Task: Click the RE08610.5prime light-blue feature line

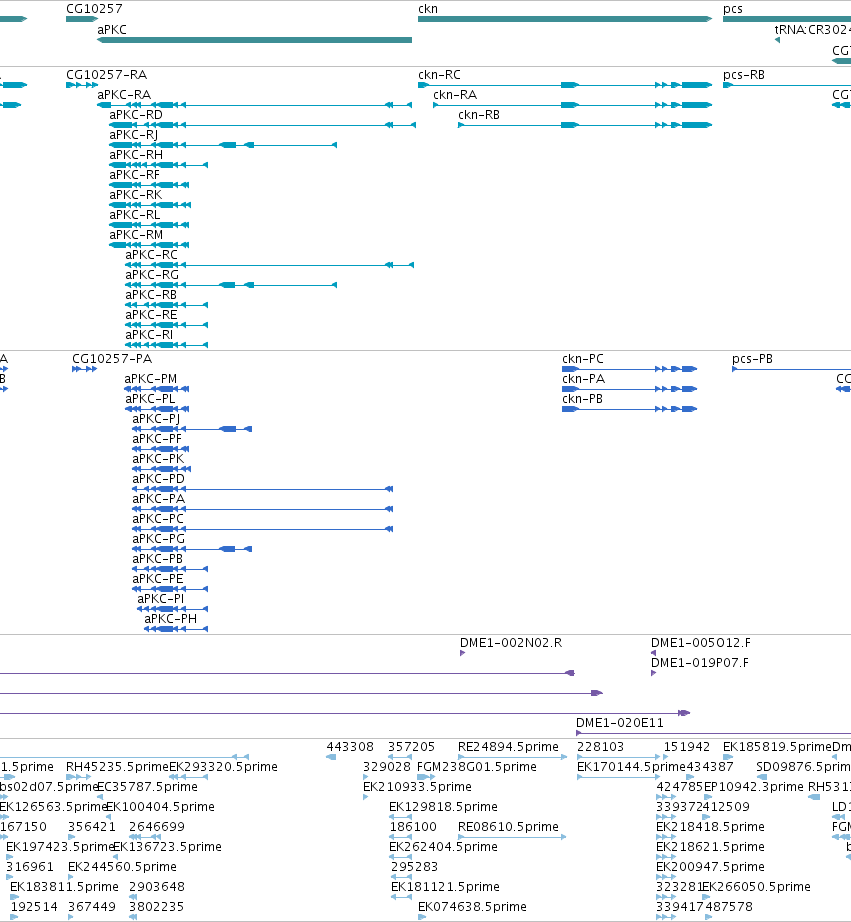Action: 512,837
